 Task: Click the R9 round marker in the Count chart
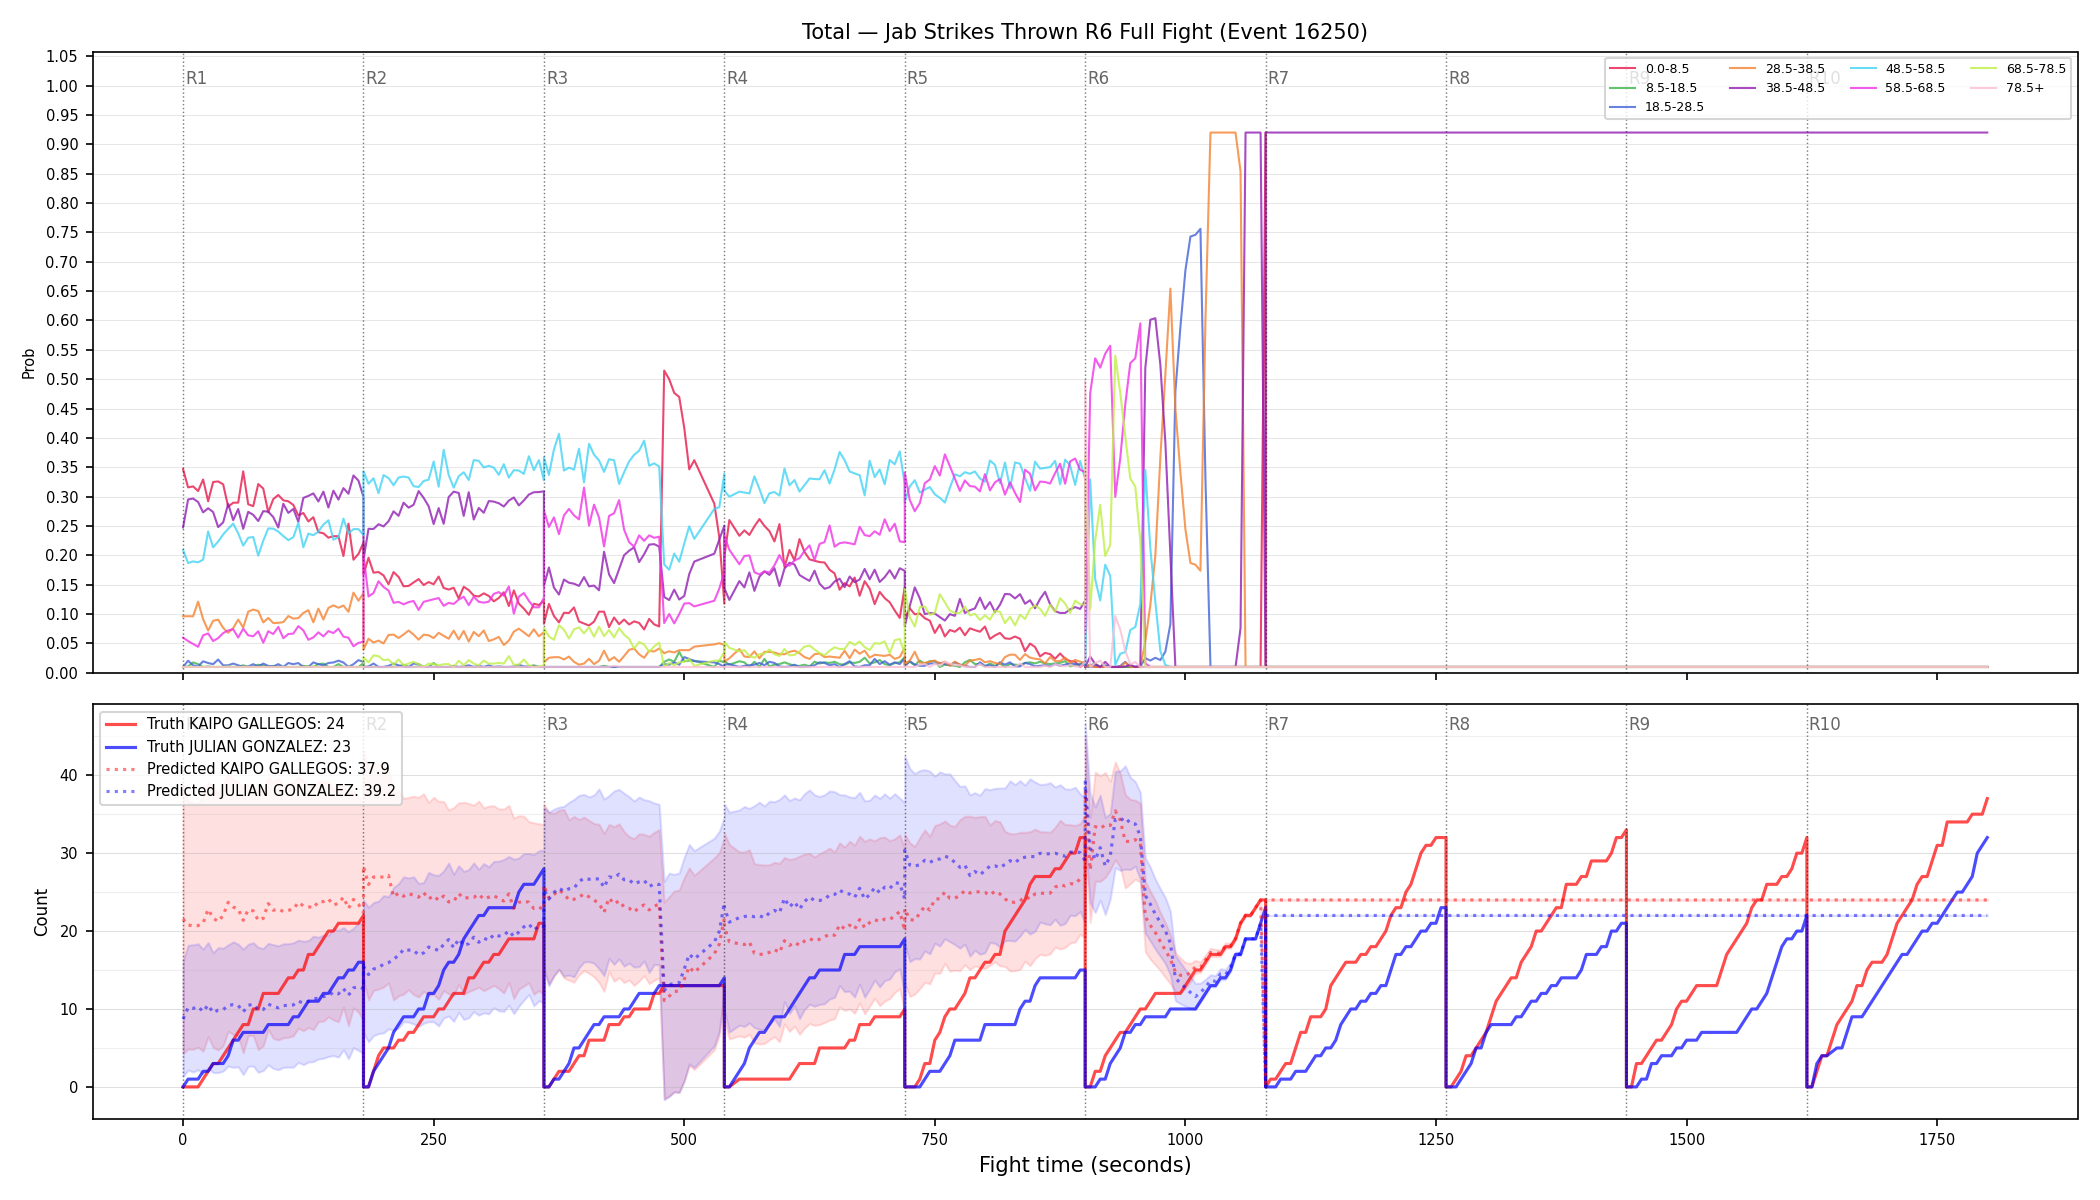(1639, 724)
